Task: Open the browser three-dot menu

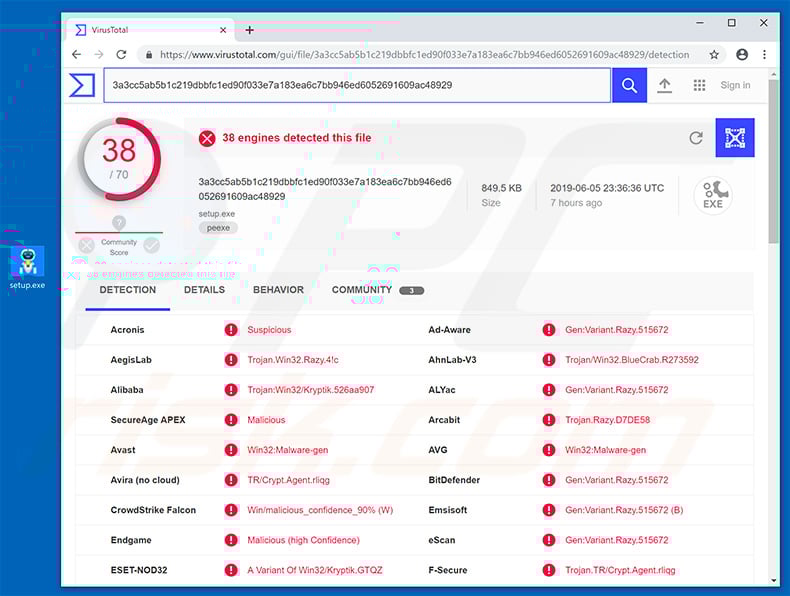Action: pos(764,54)
